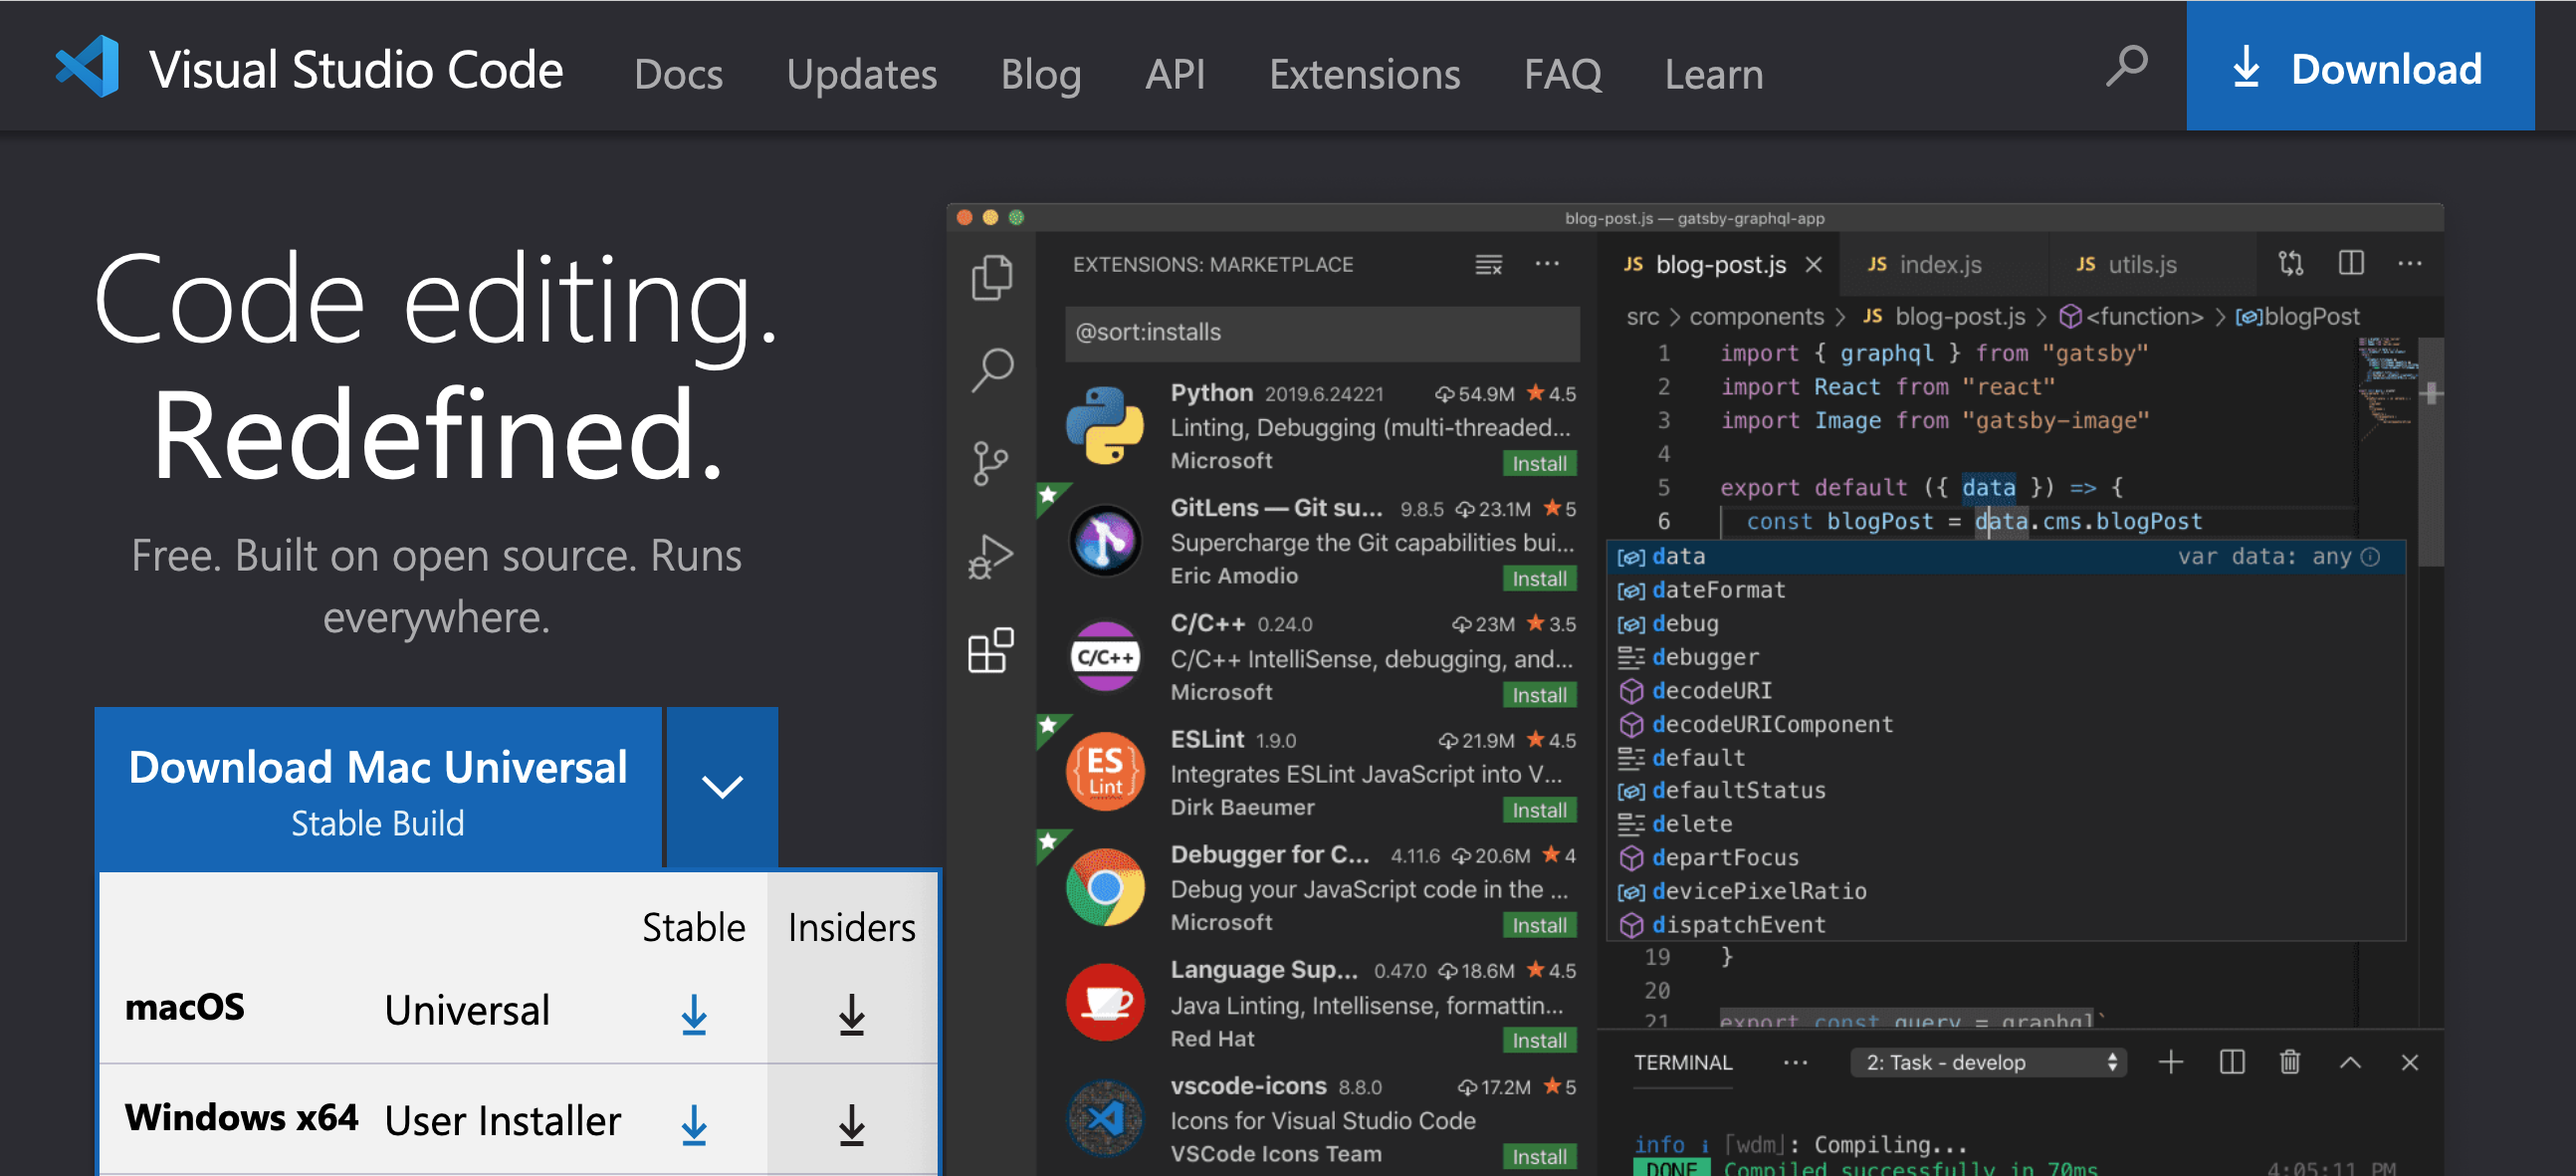
Task: Open Extensions in the top navigation
Action: point(1364,74)
